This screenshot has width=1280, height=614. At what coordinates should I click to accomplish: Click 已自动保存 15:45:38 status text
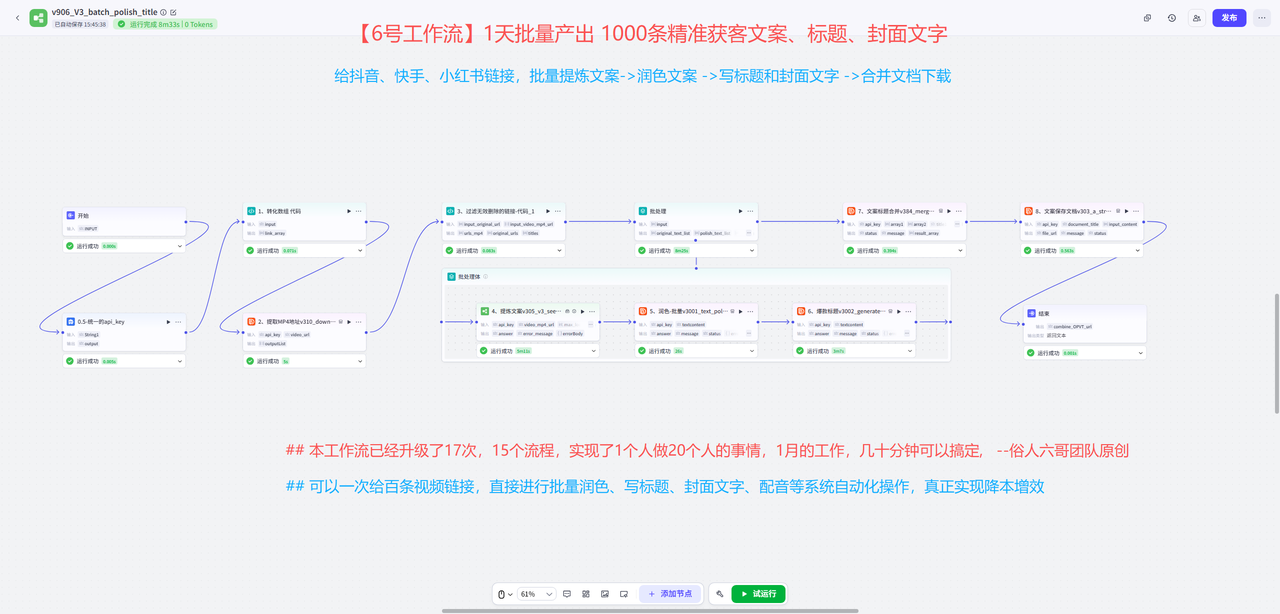pos(80,24)
